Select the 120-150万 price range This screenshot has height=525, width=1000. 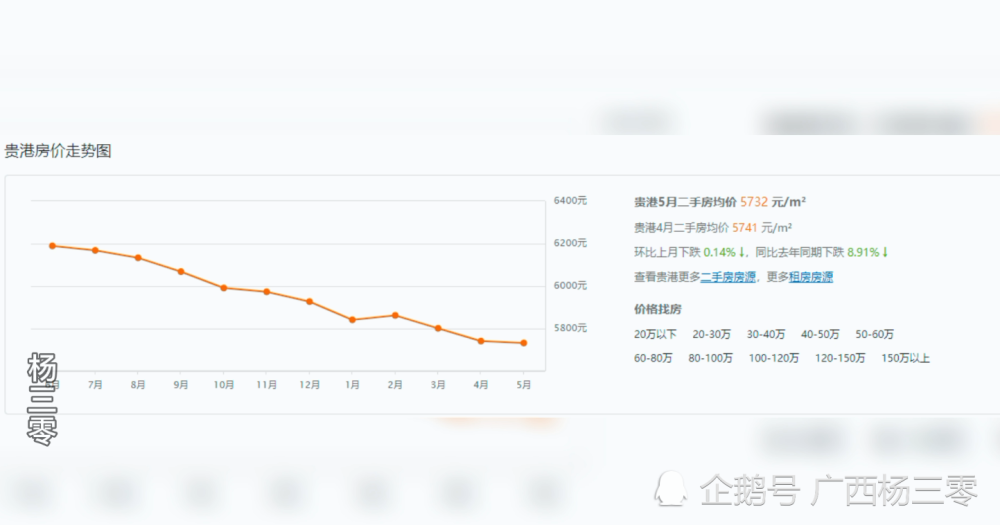[x=840, y=358]
